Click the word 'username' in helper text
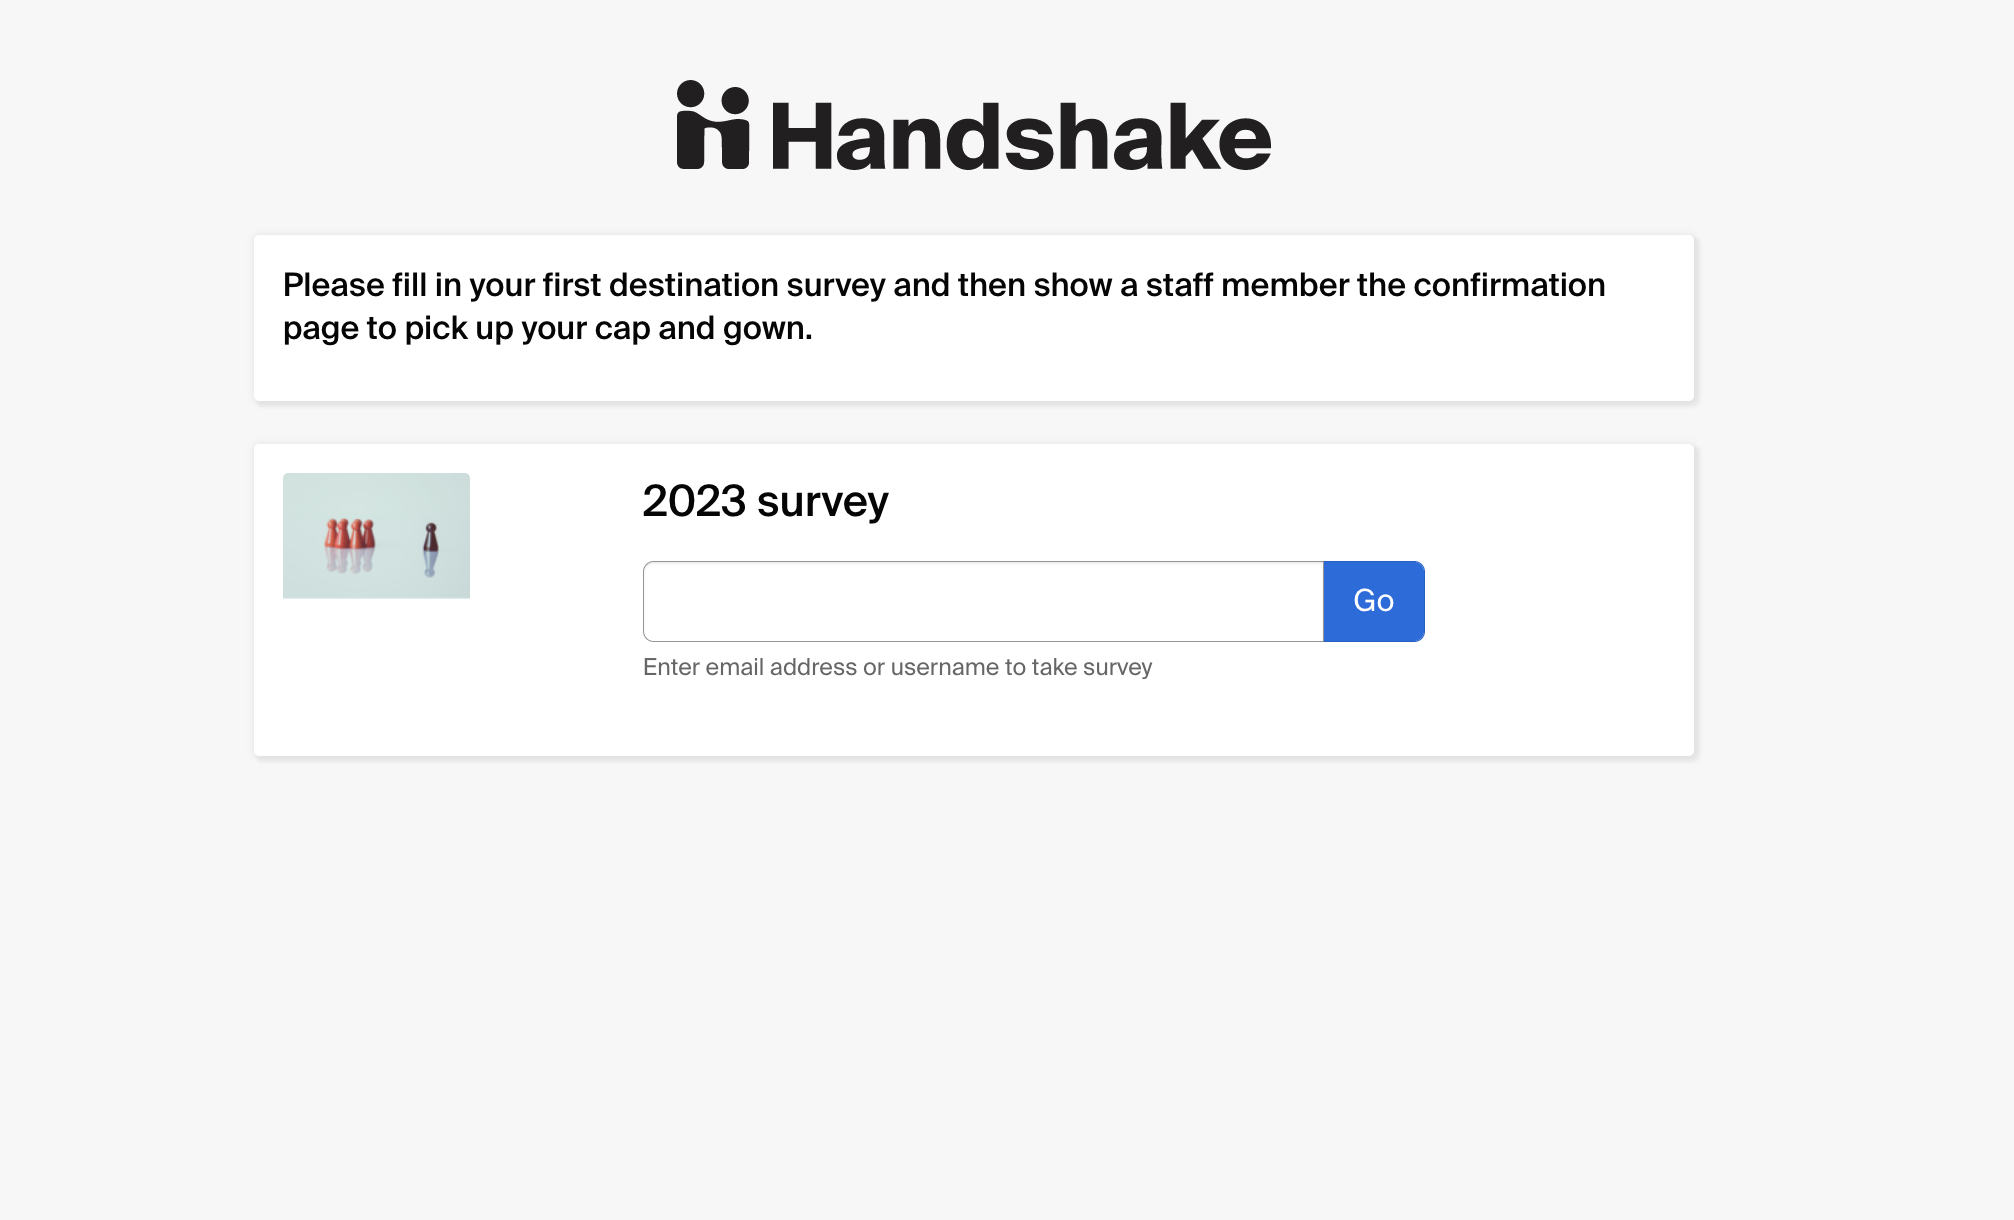This screenshot has width=2014, height=1220. click(944, 667)
